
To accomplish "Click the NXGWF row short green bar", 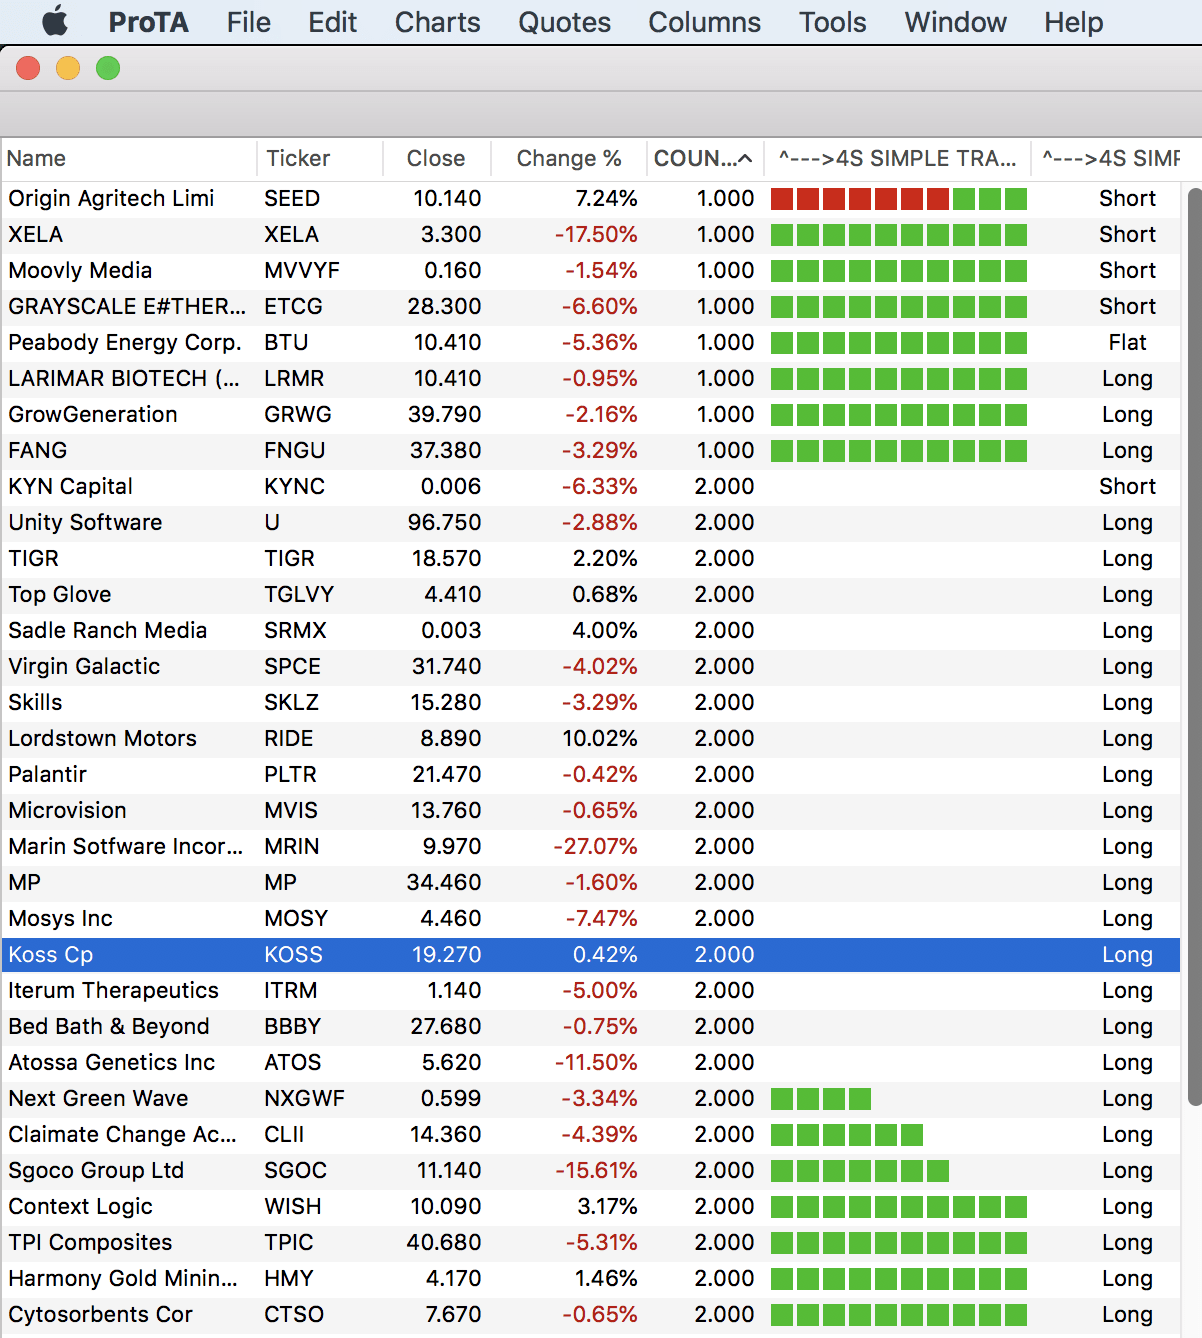I will pos(821,1098).
